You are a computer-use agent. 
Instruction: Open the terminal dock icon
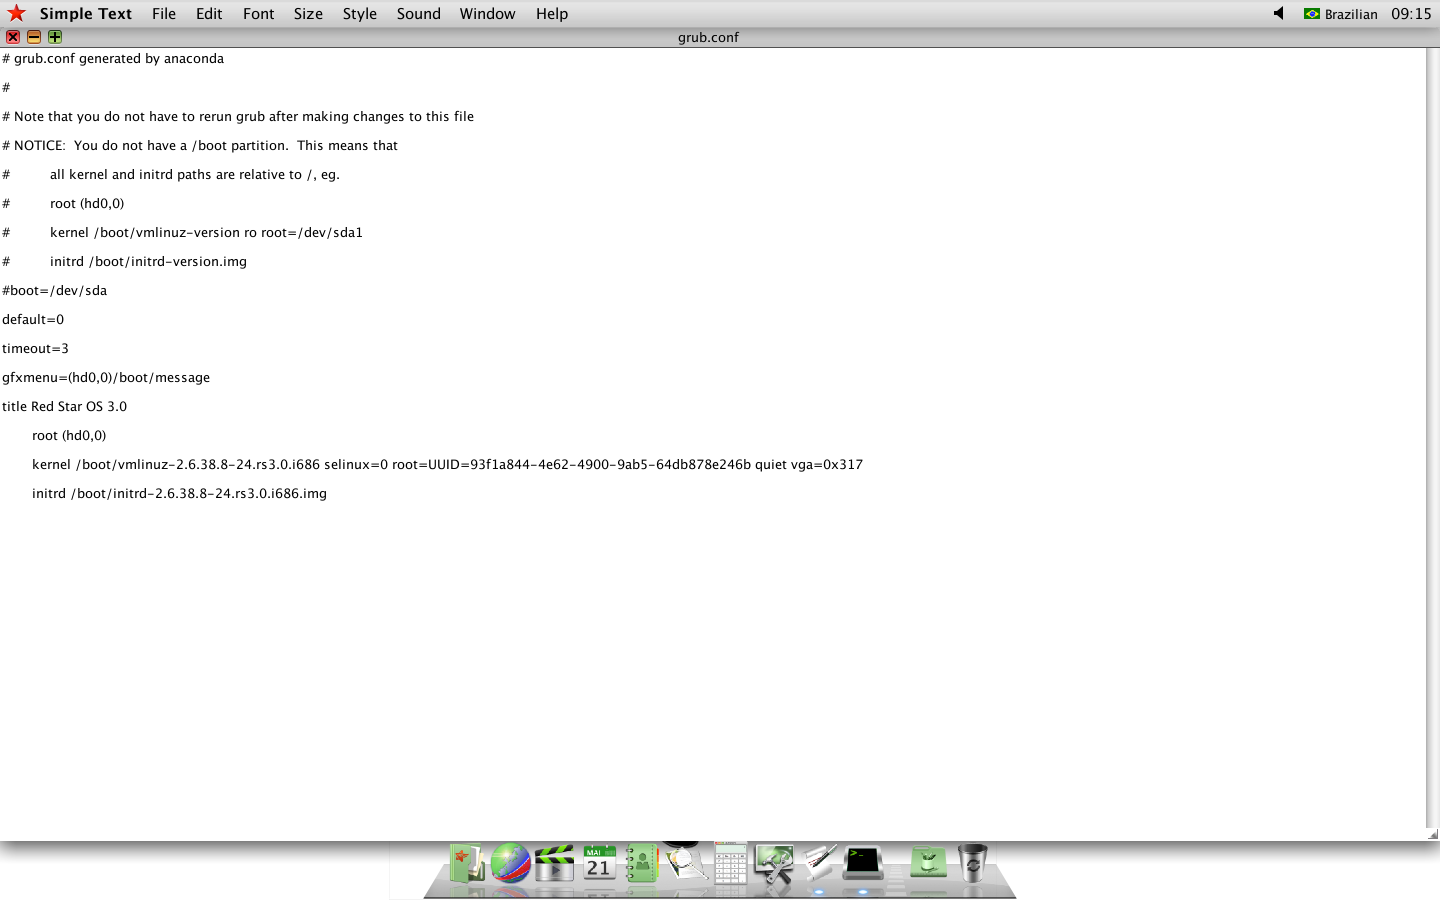863,862
